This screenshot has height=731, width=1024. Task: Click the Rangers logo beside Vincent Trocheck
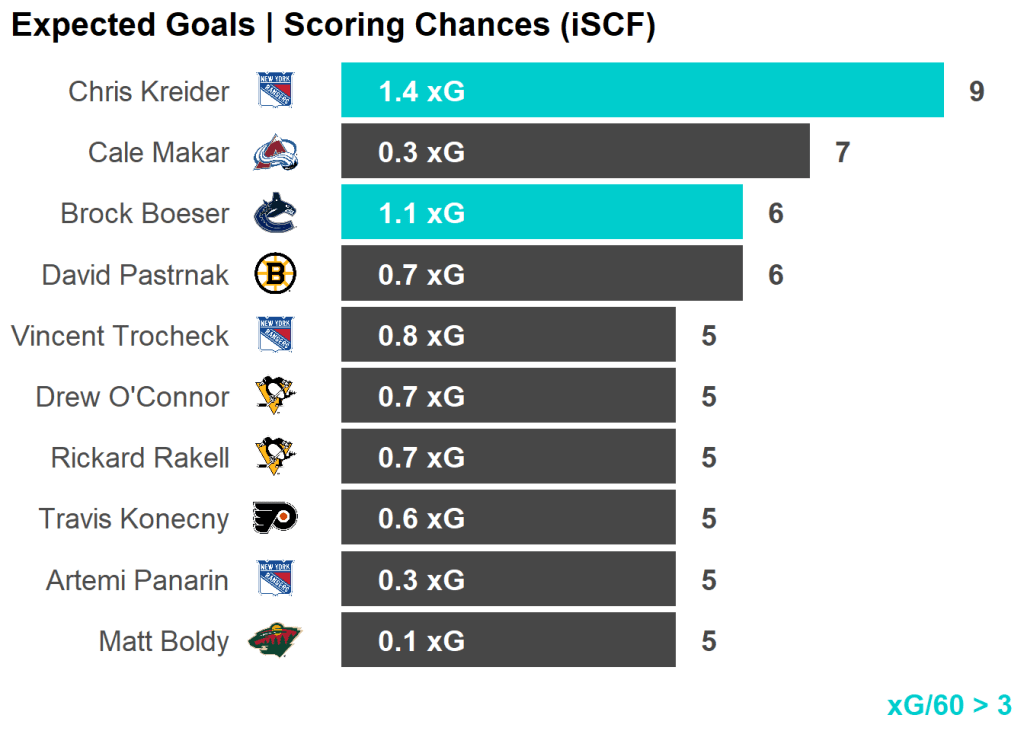[x=275, y=335]
